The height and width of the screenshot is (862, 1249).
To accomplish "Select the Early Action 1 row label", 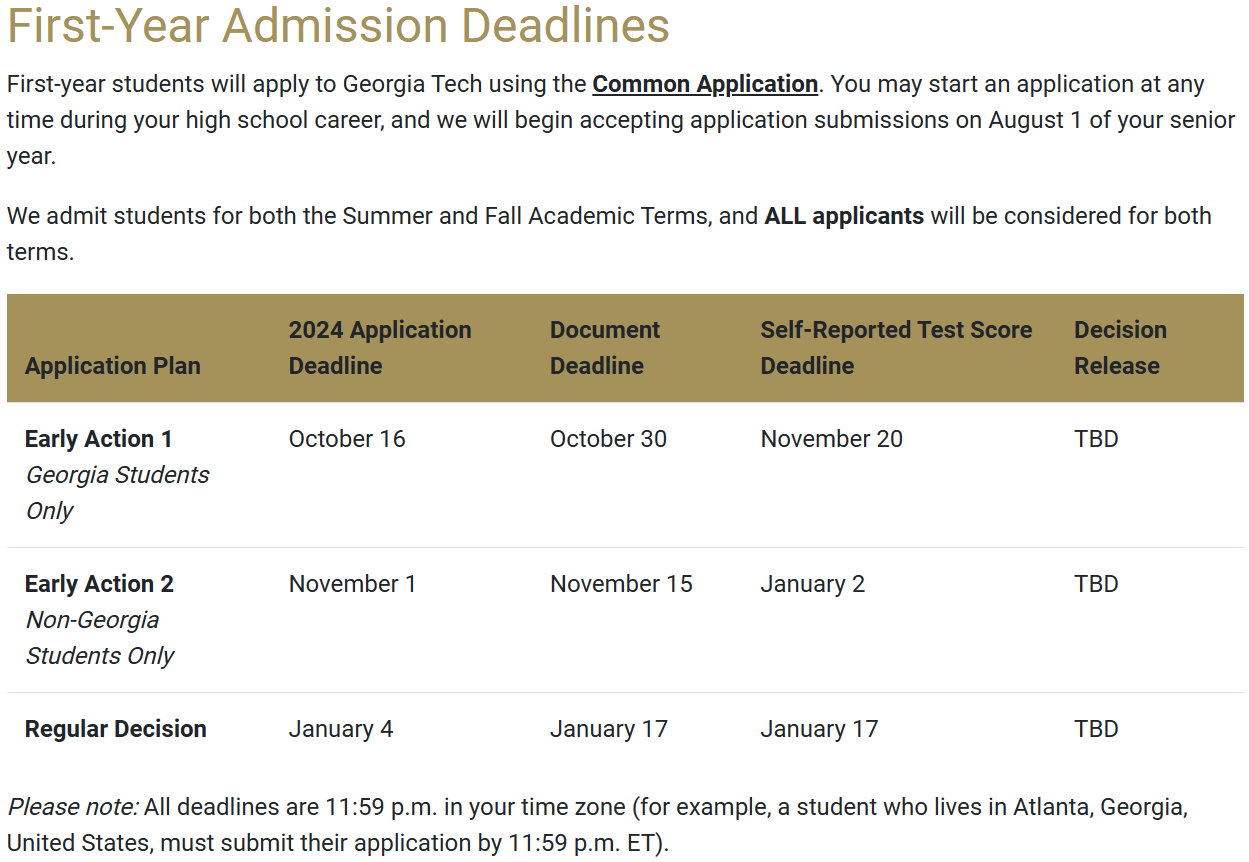I will tap(99, 439).
